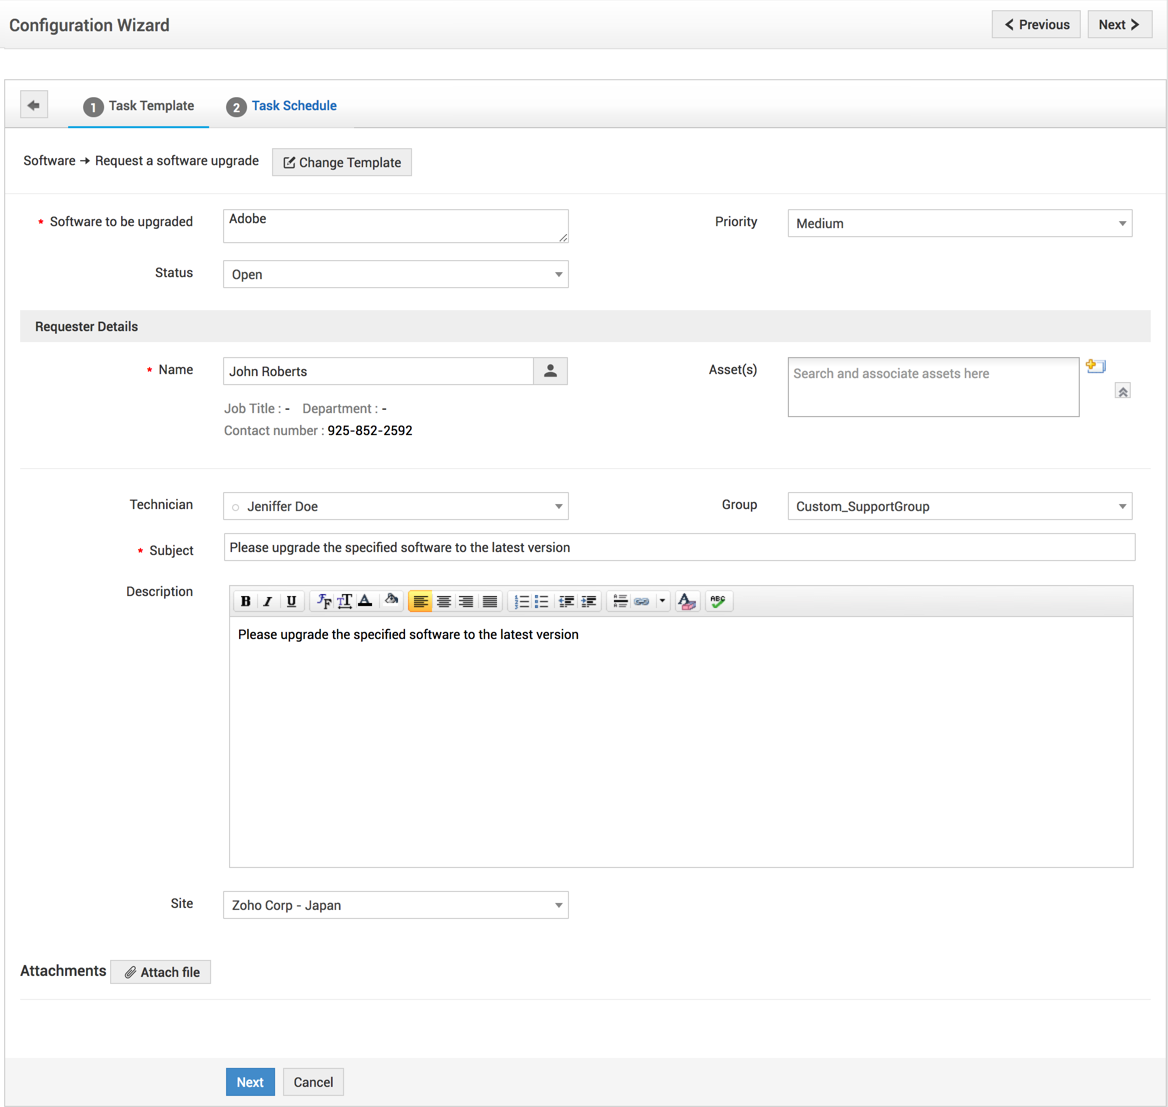1168x1107 pixels.
Task: Toggle left alignment in editor toolbar
Action: 420,601
